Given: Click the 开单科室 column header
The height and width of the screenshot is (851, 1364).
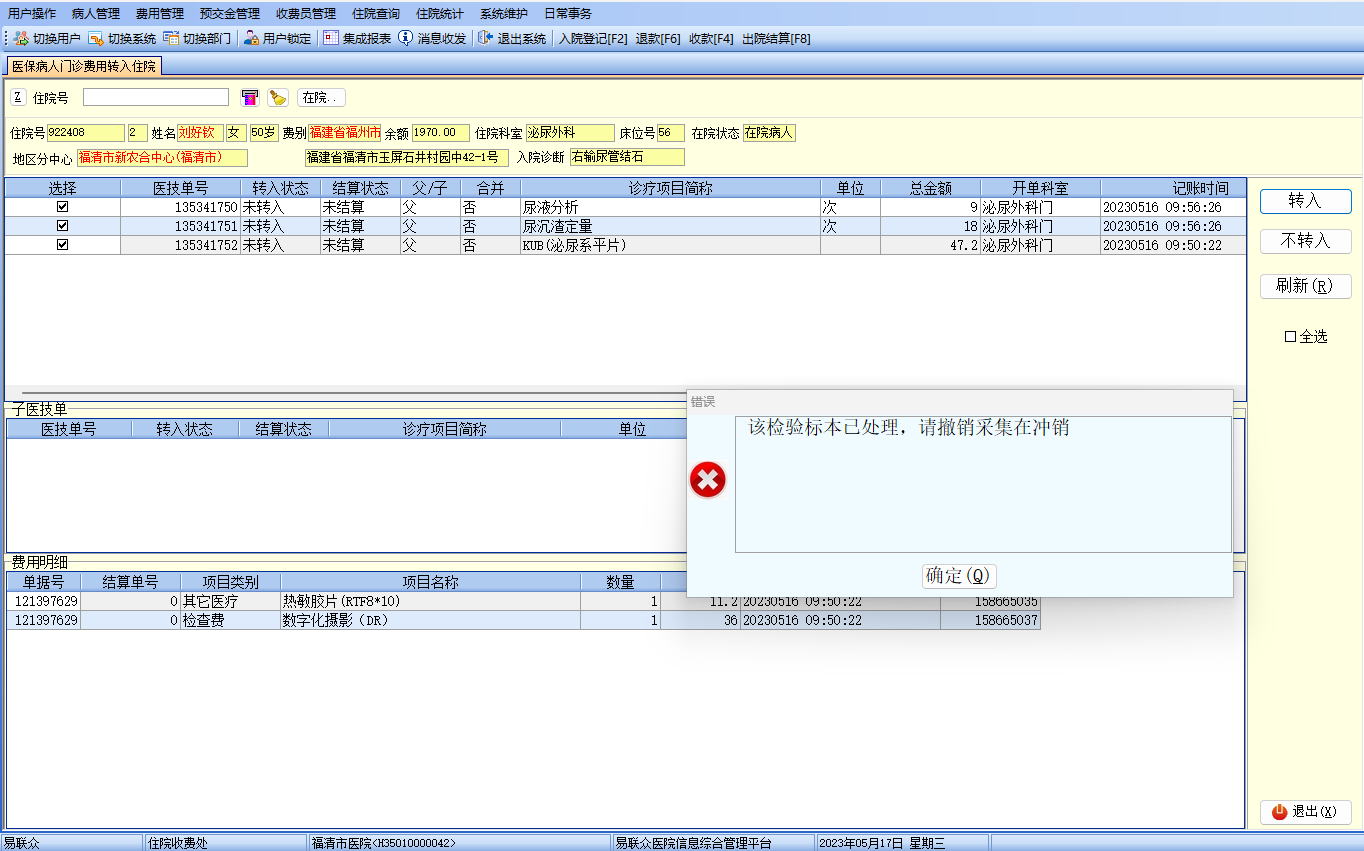Looking at the screenshot, I should [x=1041, y=188].
